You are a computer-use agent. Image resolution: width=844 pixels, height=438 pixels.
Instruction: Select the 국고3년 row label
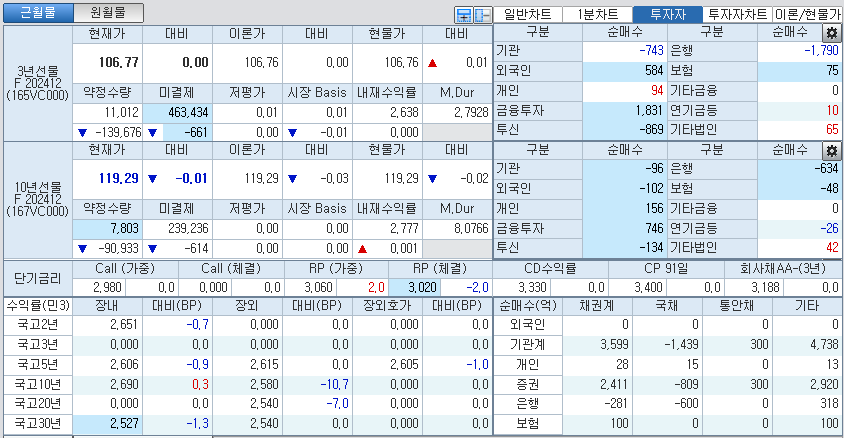pos(38,344)
